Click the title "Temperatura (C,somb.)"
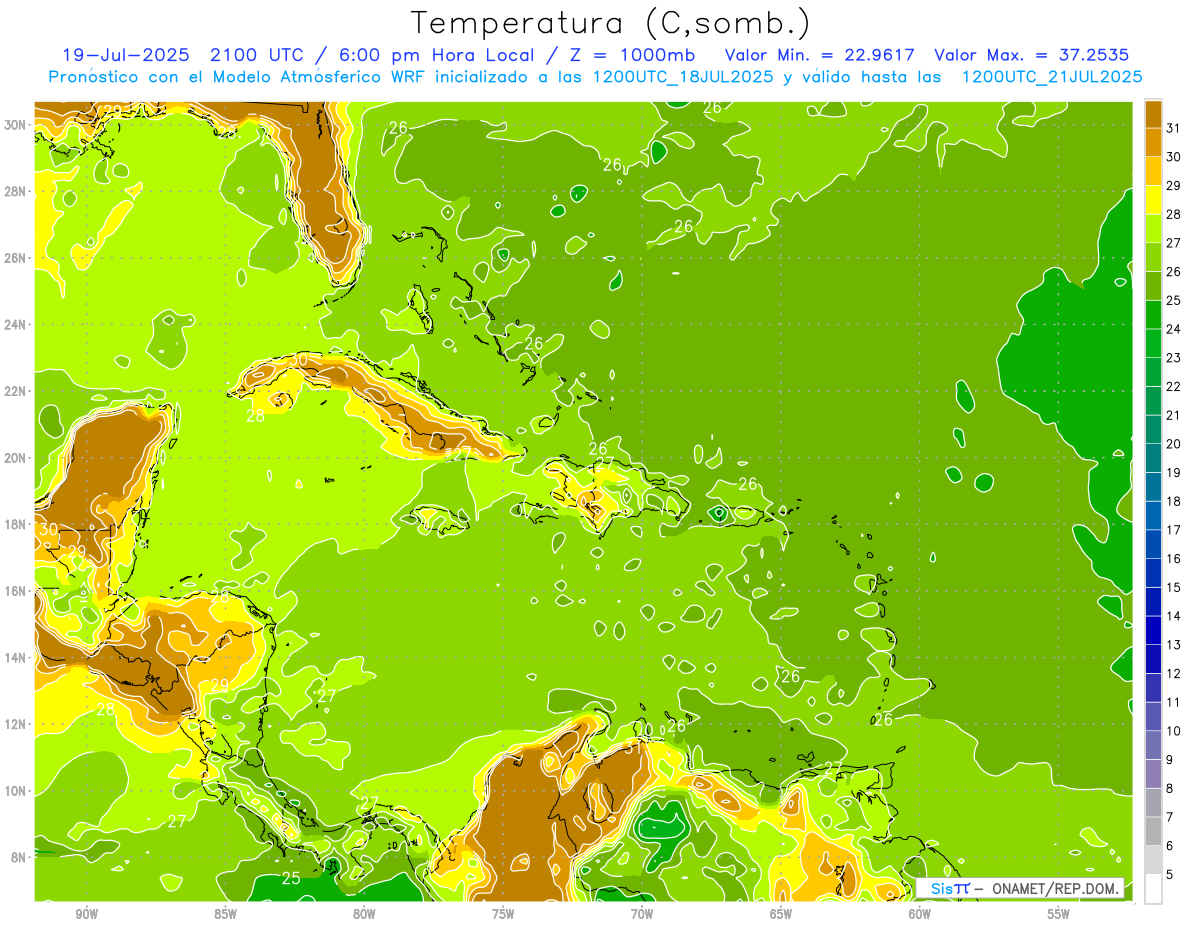This screenshot has width=1200, height=927. tap(610, 23)
